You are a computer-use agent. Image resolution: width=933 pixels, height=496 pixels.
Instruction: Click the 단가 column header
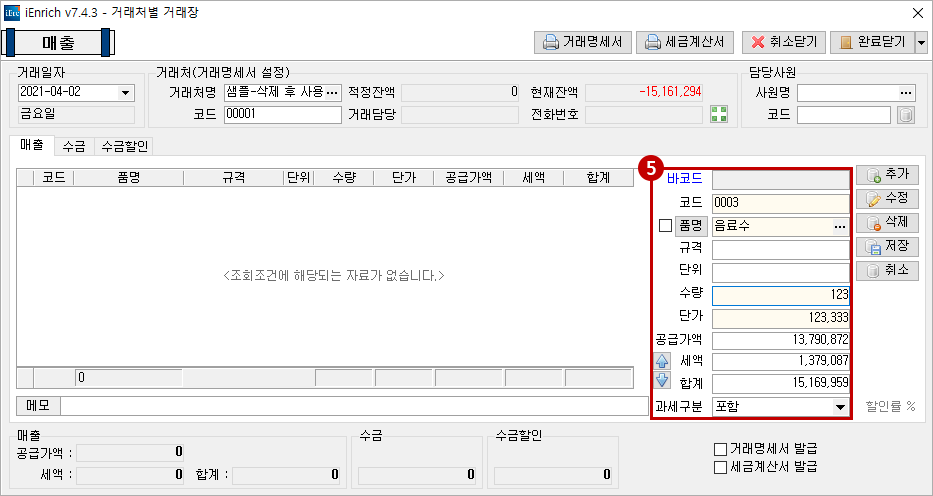tap(403, 177)
